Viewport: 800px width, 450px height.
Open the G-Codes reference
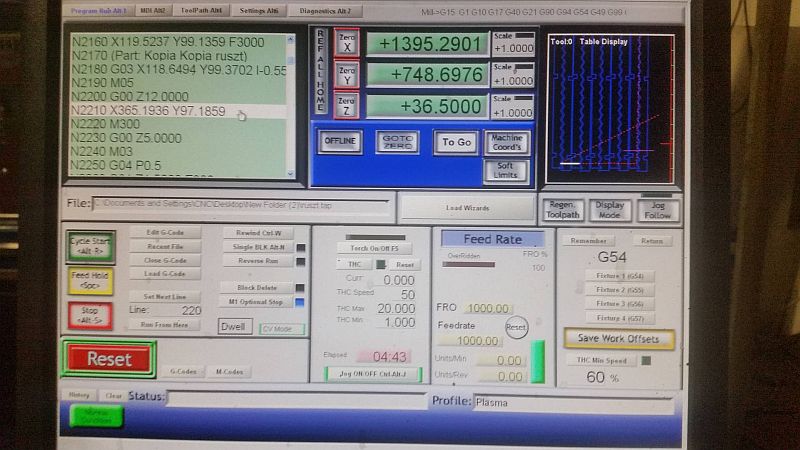pos(183,371)
